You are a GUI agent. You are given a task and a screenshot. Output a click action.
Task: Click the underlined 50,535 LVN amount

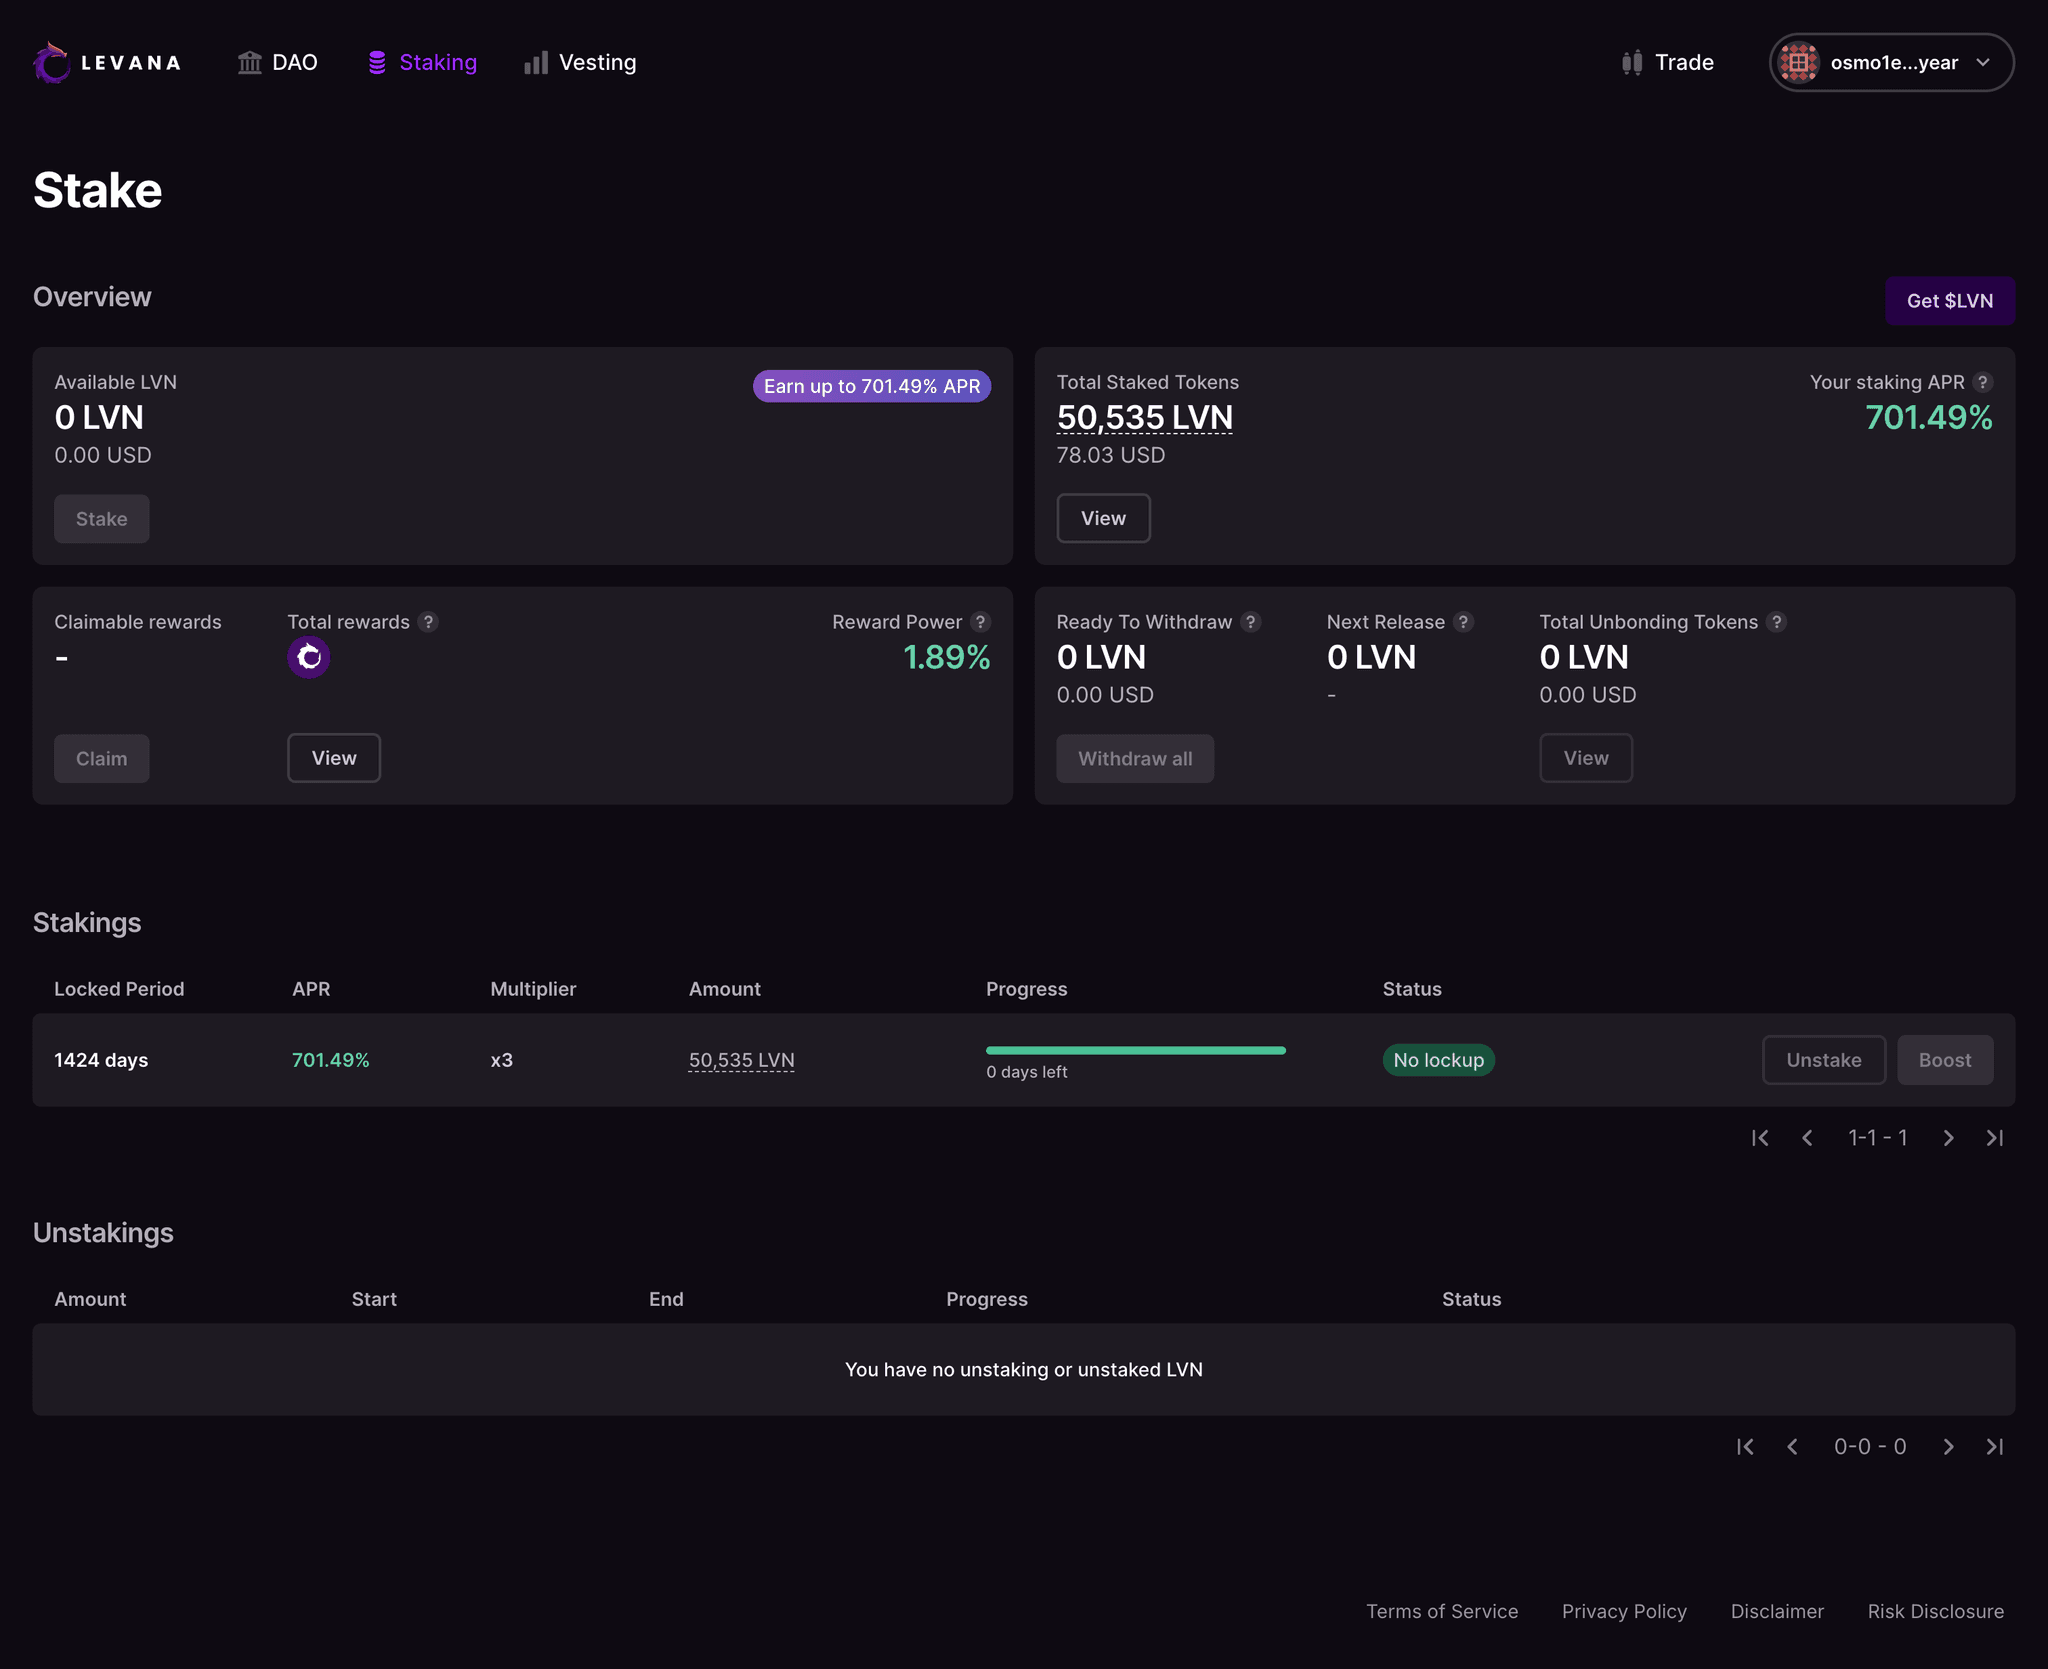click(x=740, y=1060)
